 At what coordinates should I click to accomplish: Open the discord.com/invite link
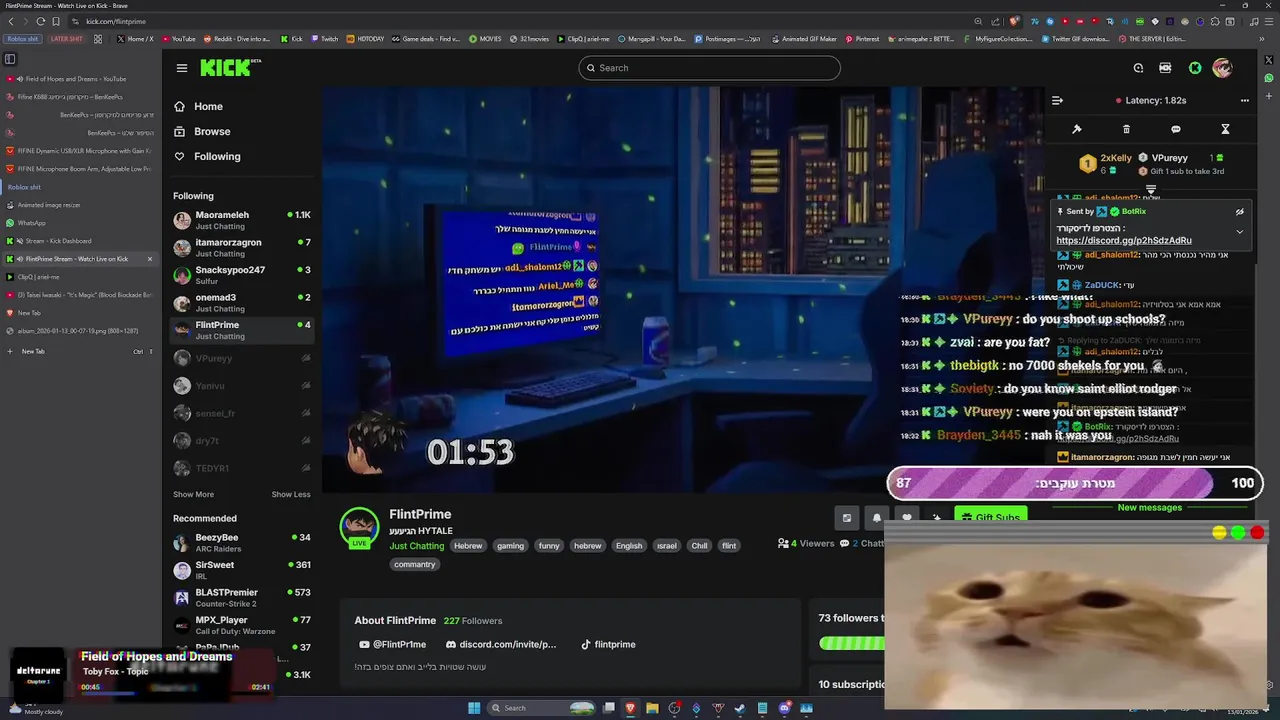click(x=501, y=645)
